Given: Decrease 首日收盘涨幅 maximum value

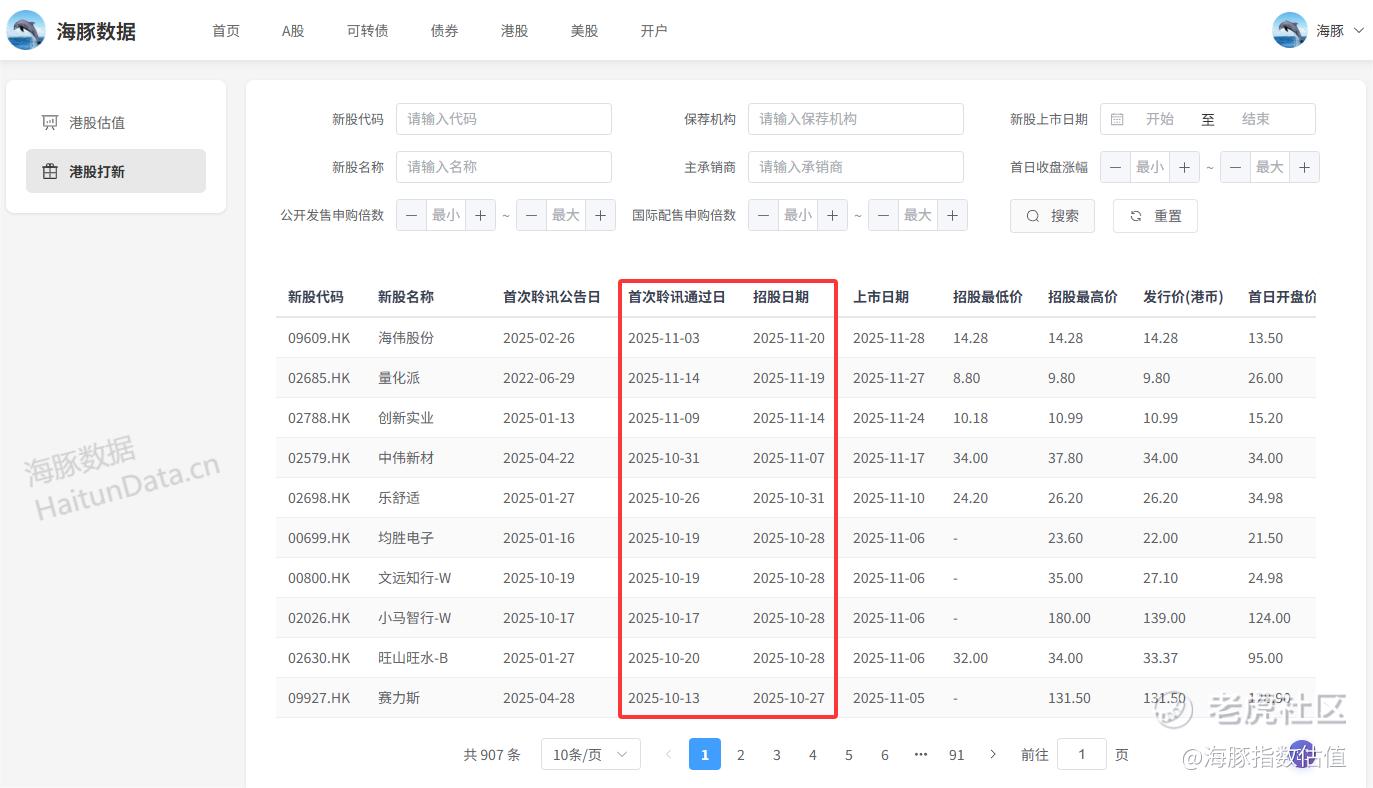Looking at the screenshot, I should (1236, 167).
